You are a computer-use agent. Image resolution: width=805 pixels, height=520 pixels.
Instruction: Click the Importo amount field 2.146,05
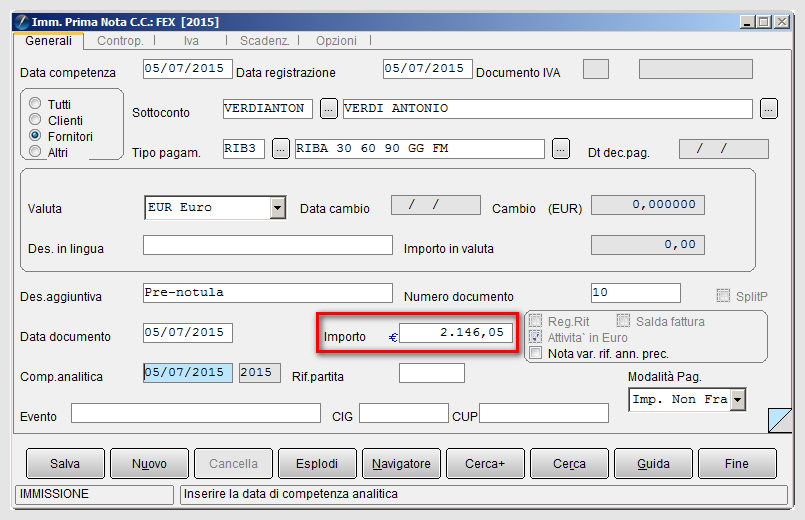[x=456, y=333]
